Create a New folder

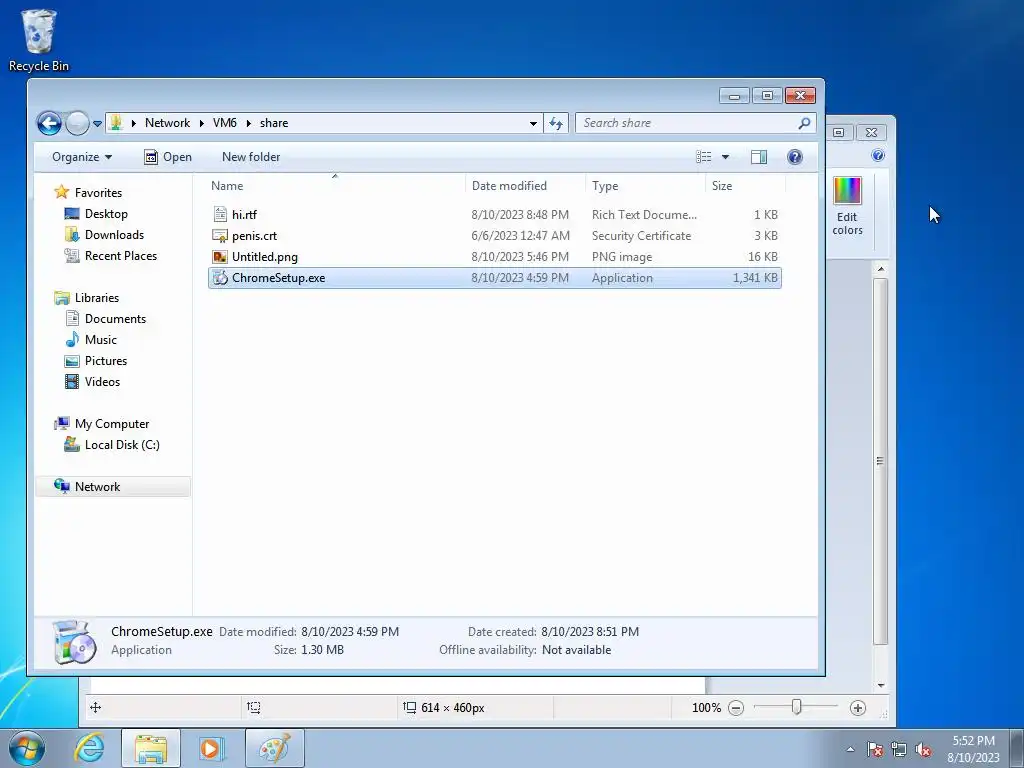point(251,157)
